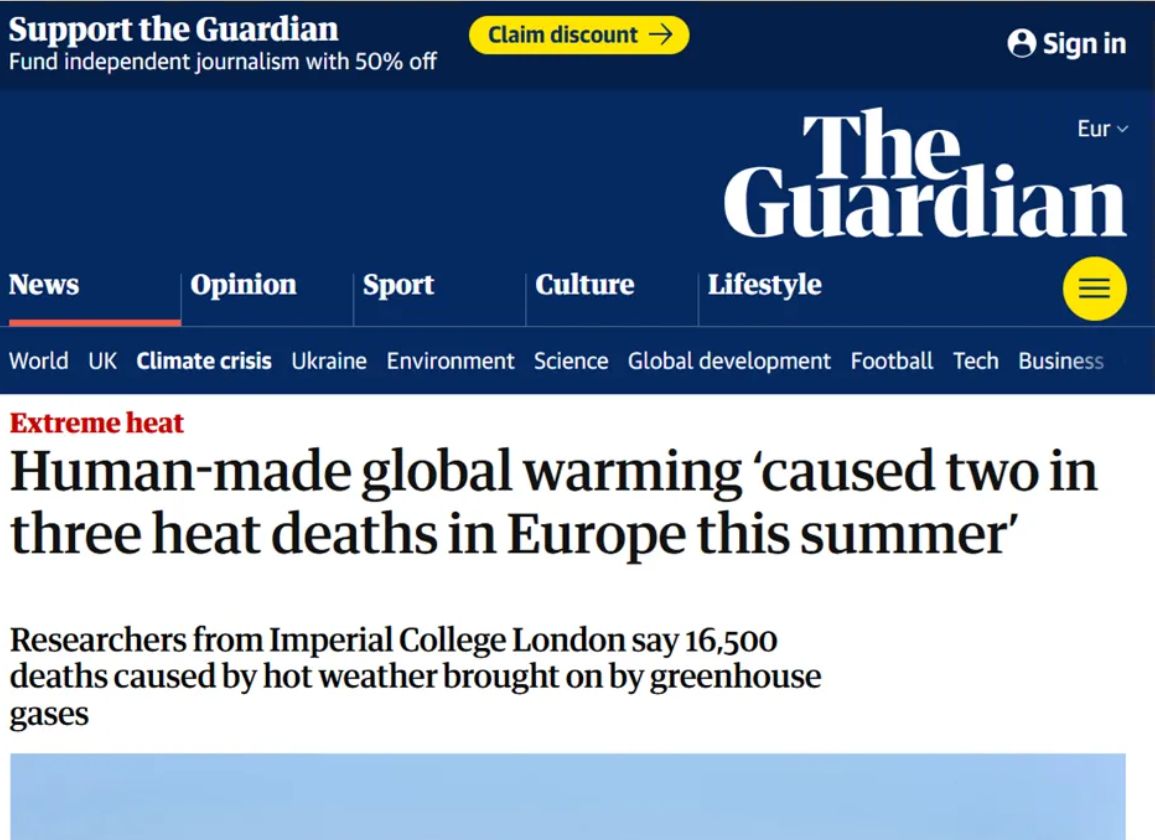This screenshot has height=840, width=1155.
Task: Navigate to the Environment subsection
Action: 450,361
